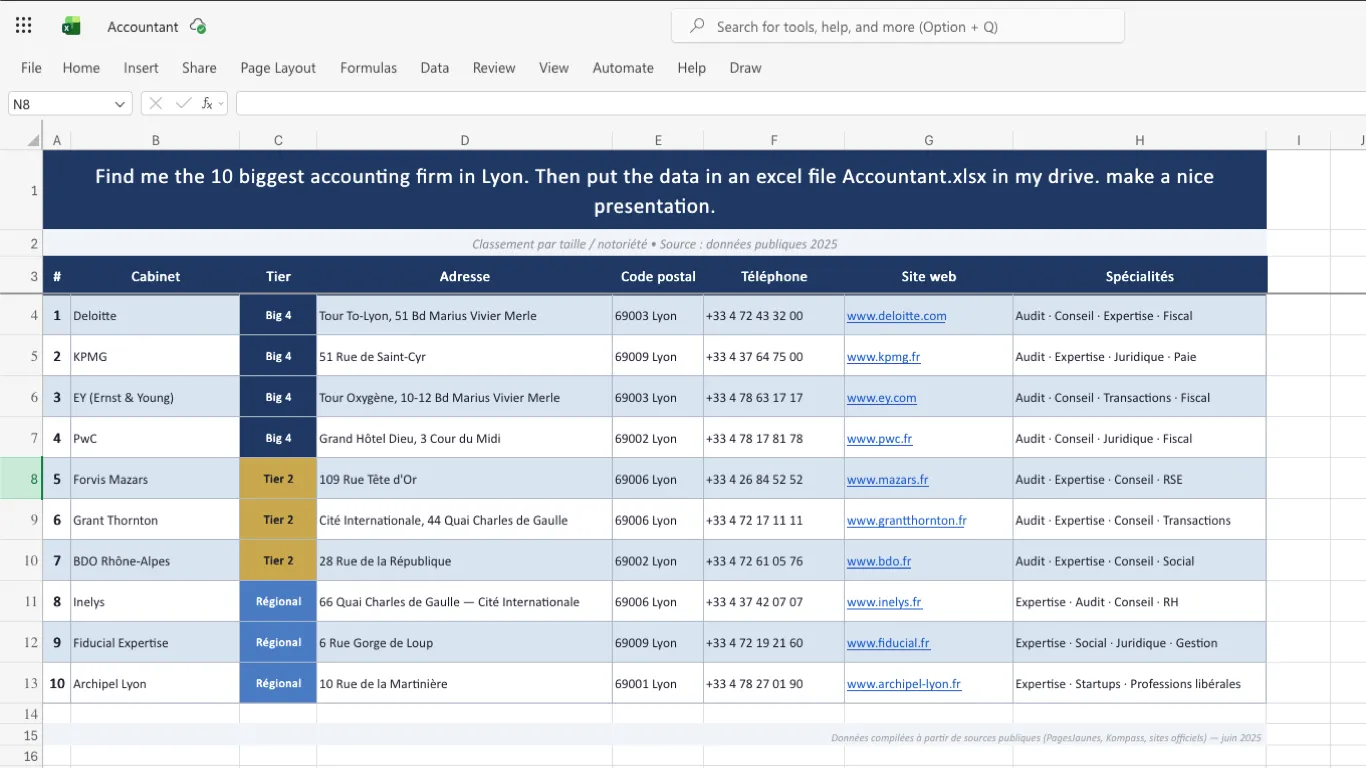Click the cancel formula X icon

[x=155, y=103]
